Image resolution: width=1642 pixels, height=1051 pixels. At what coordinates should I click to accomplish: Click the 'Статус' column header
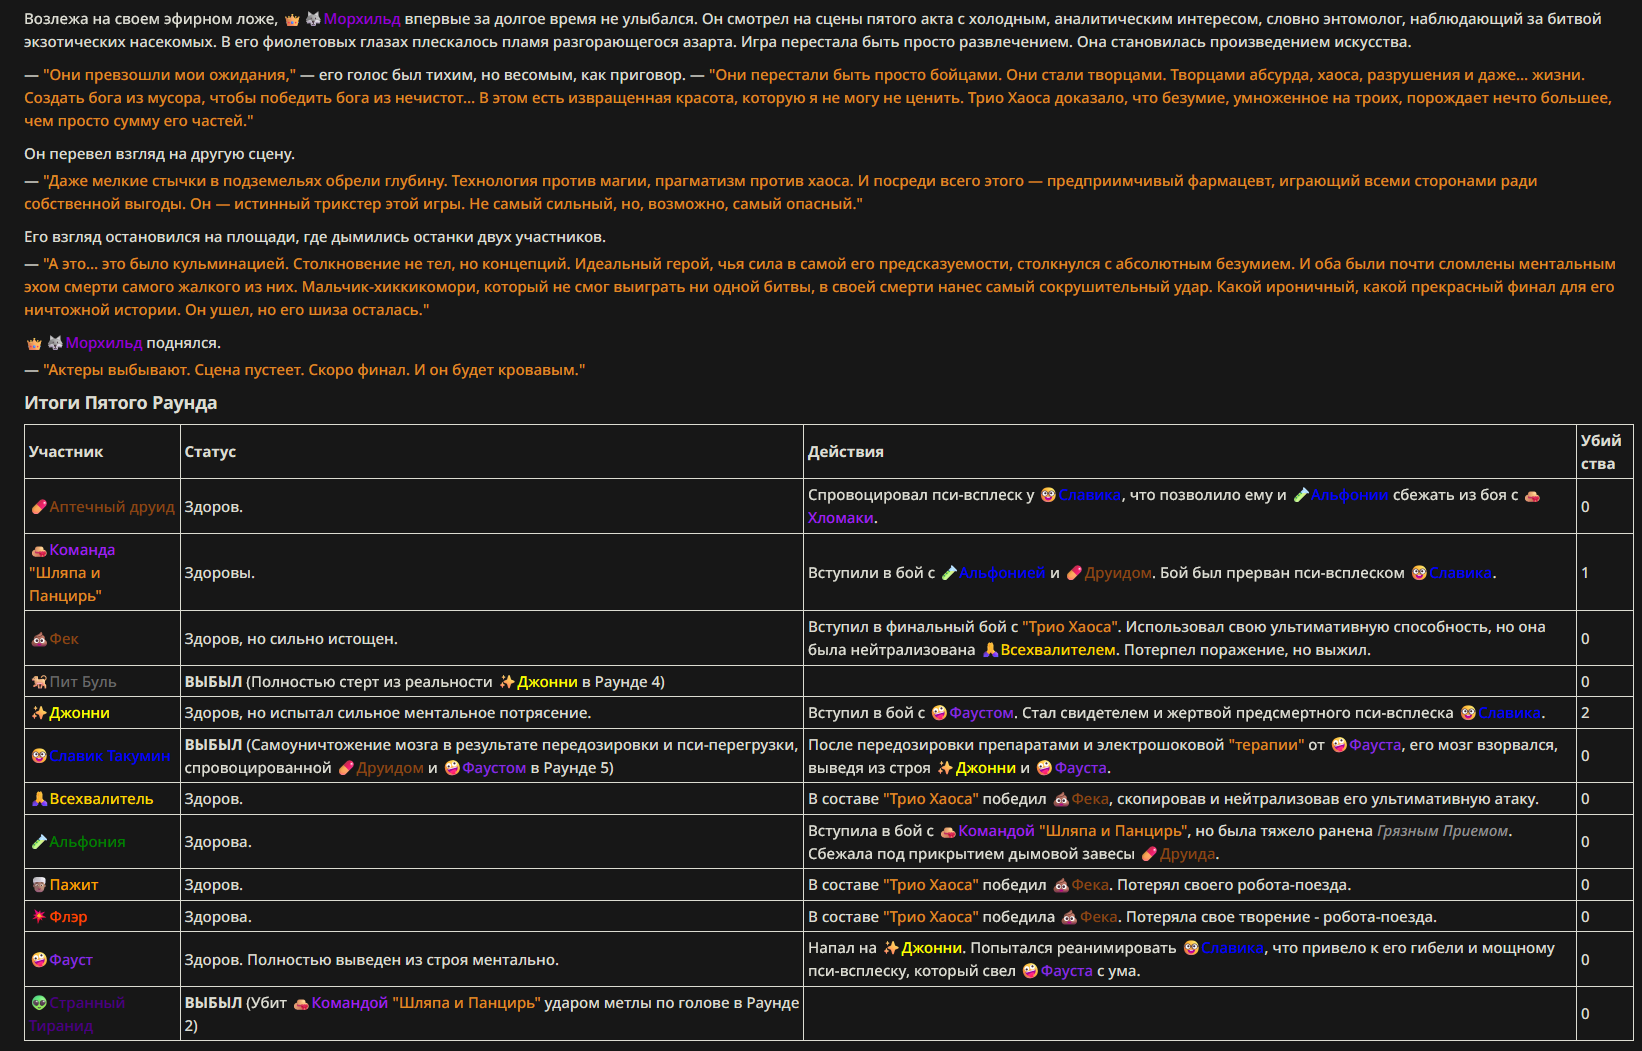point(210,452)
